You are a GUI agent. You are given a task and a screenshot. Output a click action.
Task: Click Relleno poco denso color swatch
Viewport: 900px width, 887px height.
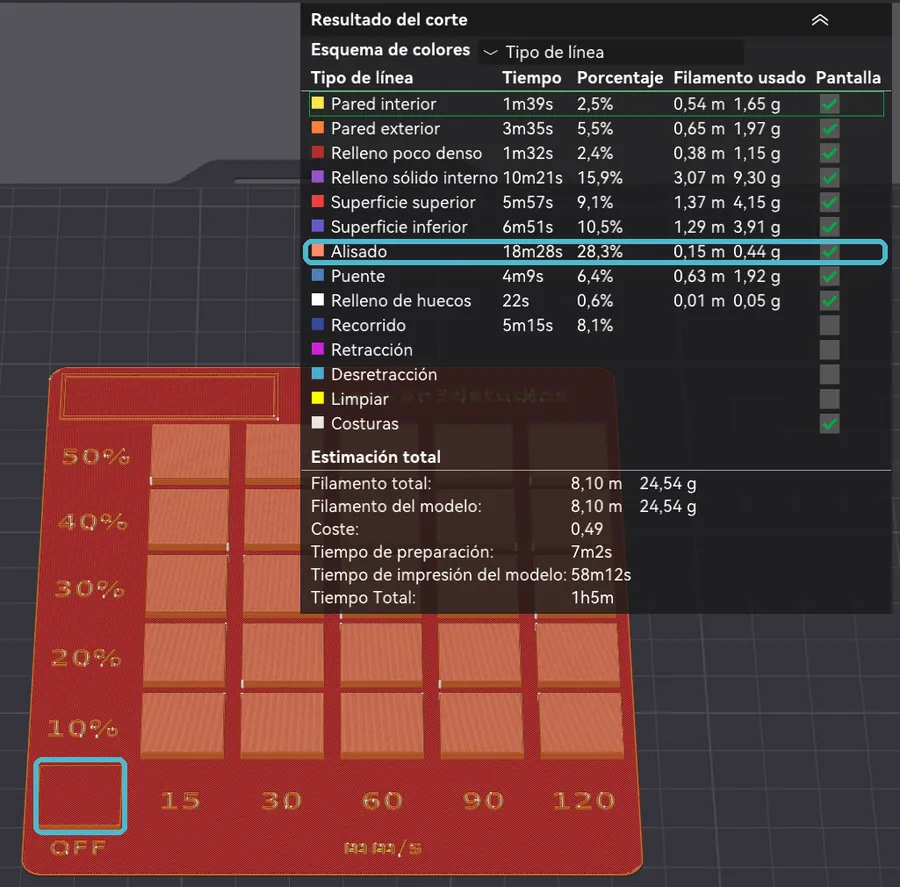pos(317,152)
